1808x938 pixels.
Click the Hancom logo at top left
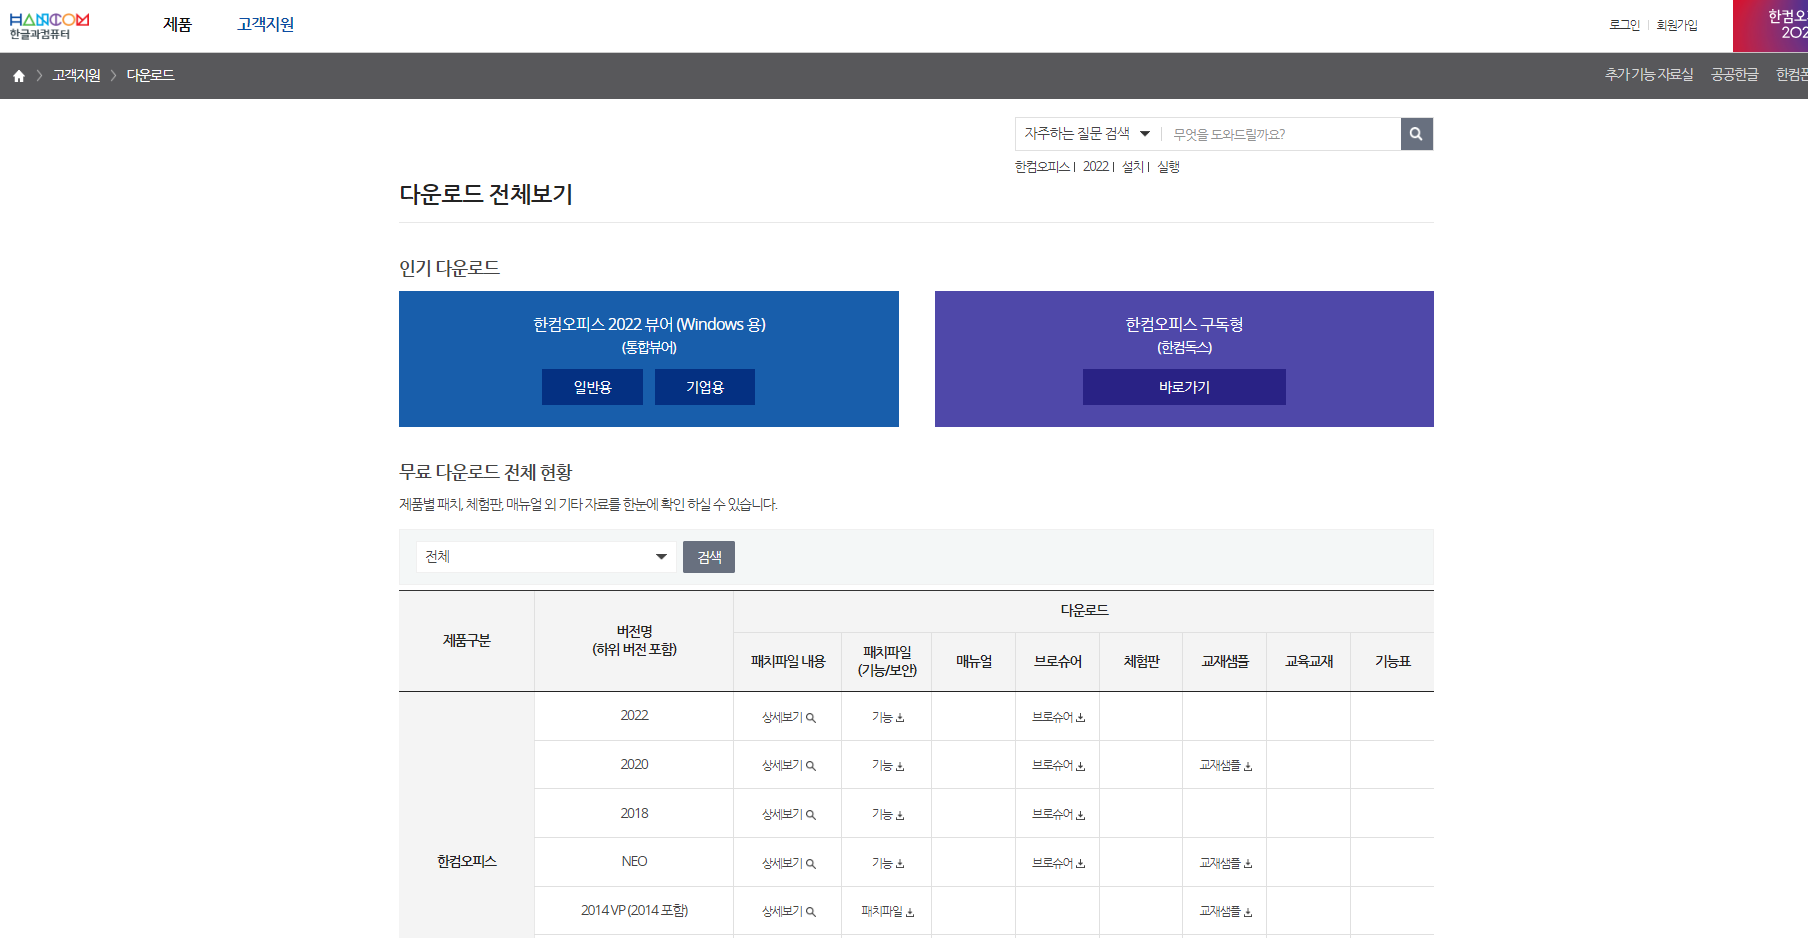click(x=48, y=24)
